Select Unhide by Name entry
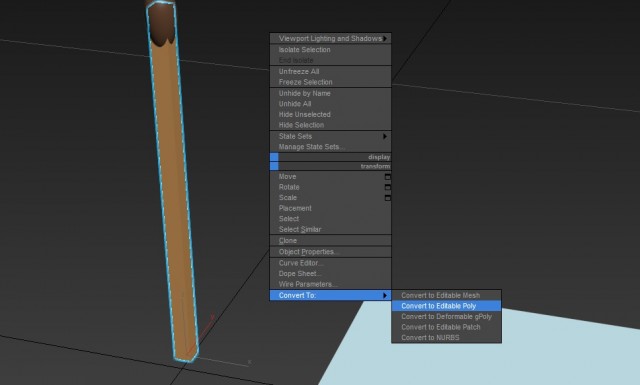 [330, 93]
